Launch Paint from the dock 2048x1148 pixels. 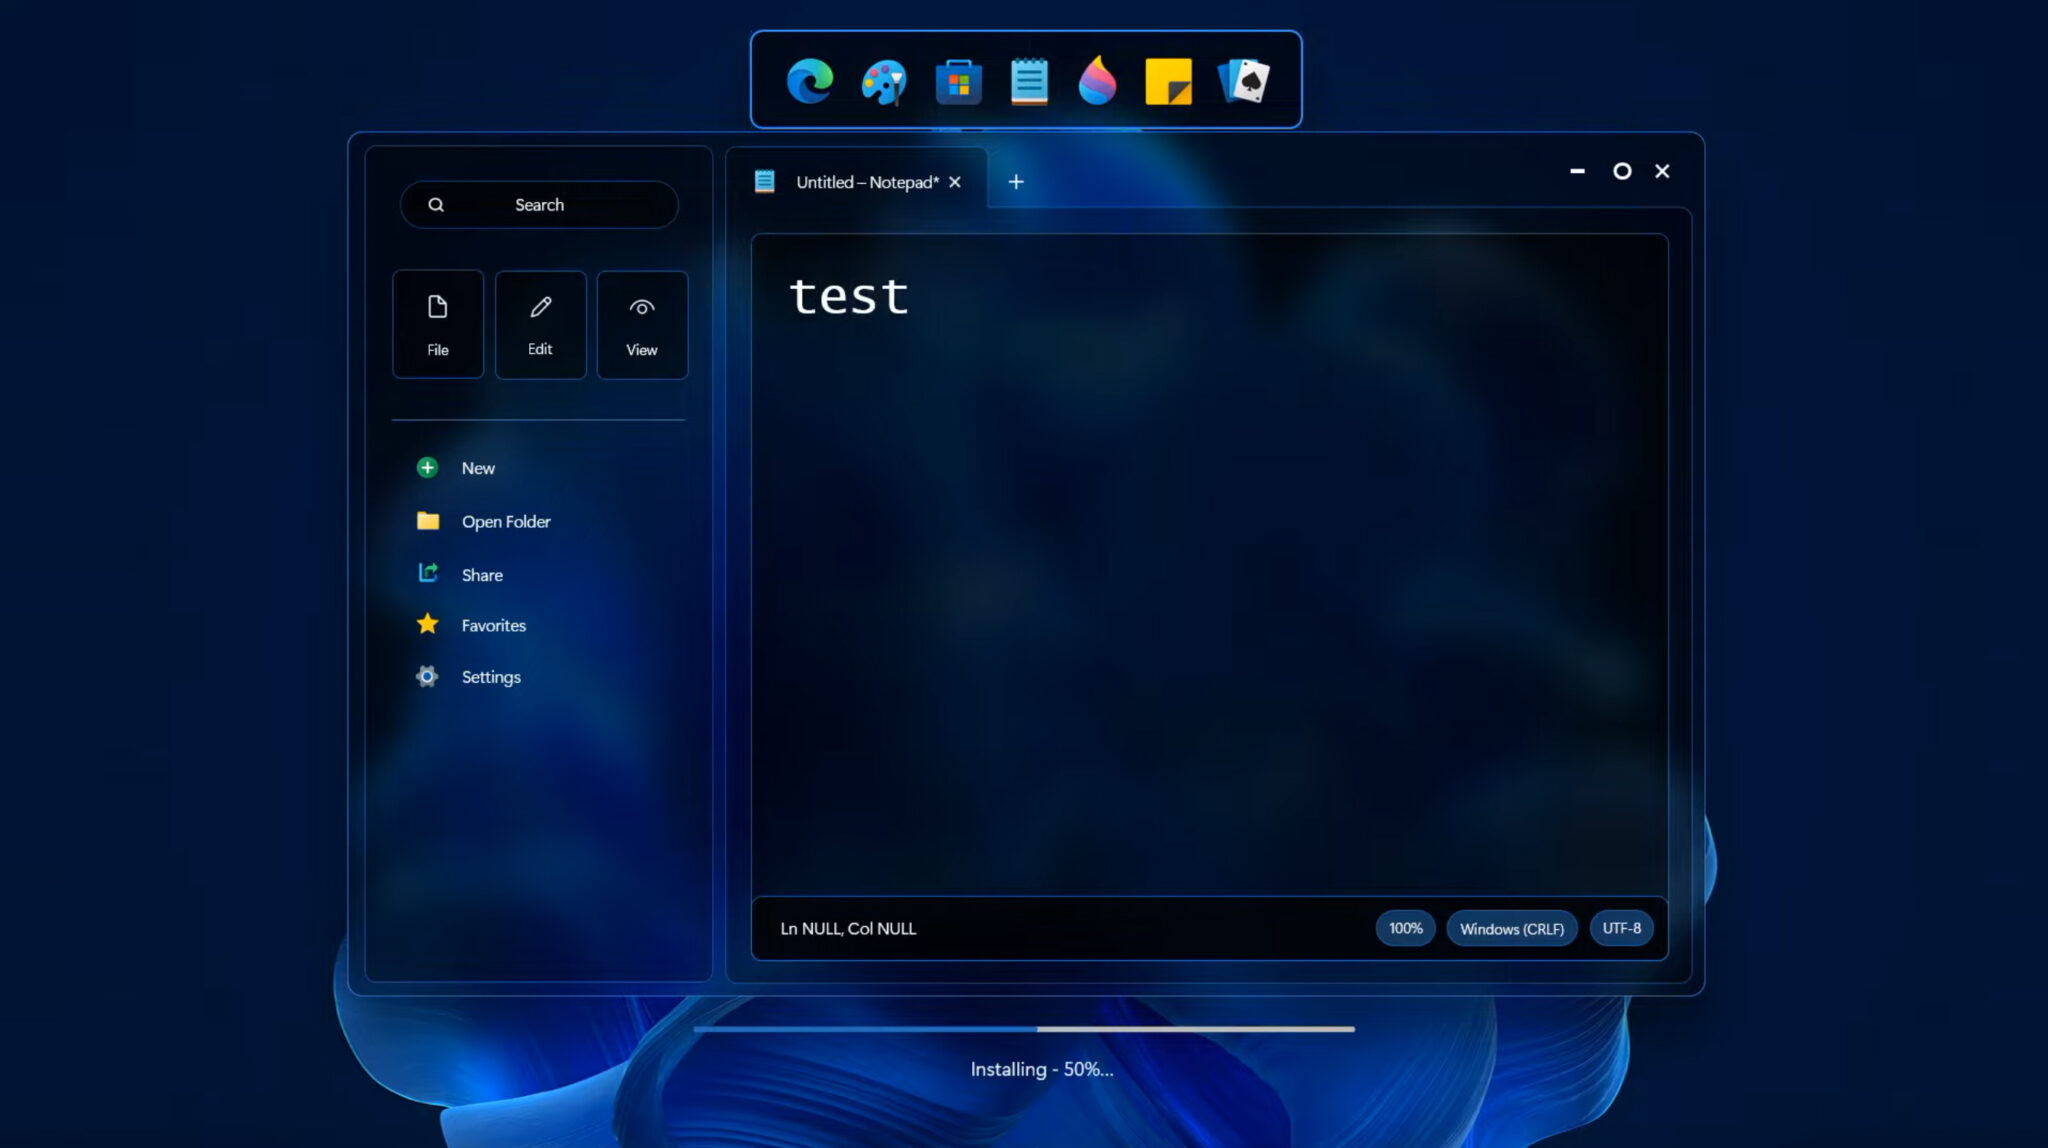coord(884,81)
